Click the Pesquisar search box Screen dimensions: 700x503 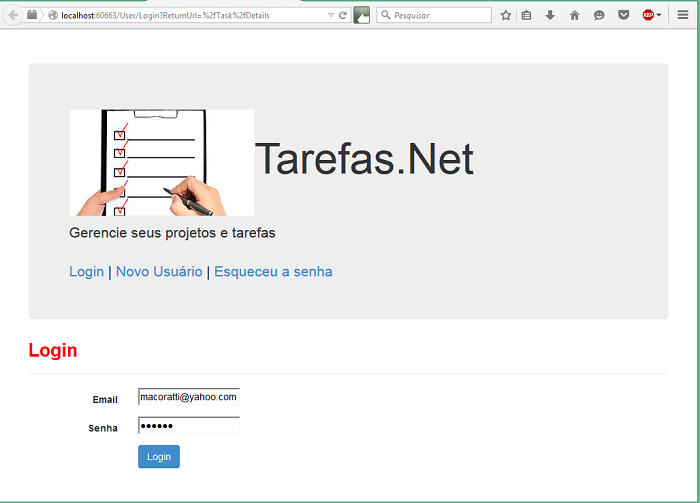click(434, 15)
